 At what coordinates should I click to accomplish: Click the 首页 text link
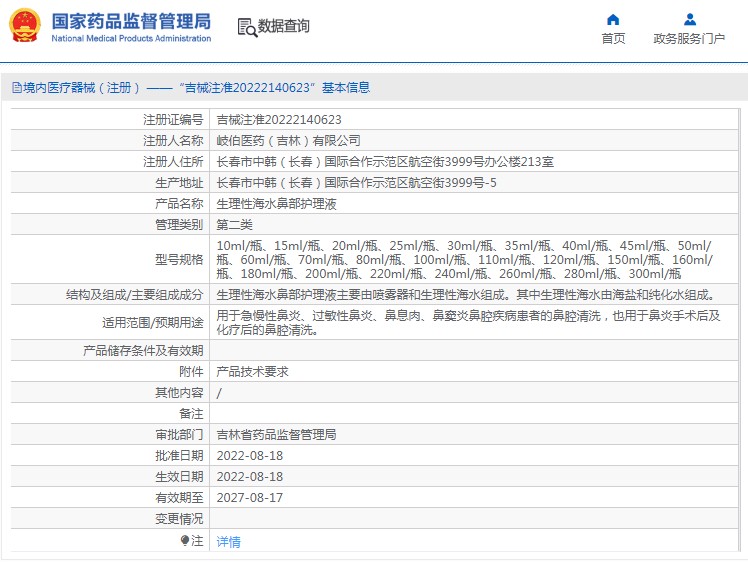[x=613, y=39]
